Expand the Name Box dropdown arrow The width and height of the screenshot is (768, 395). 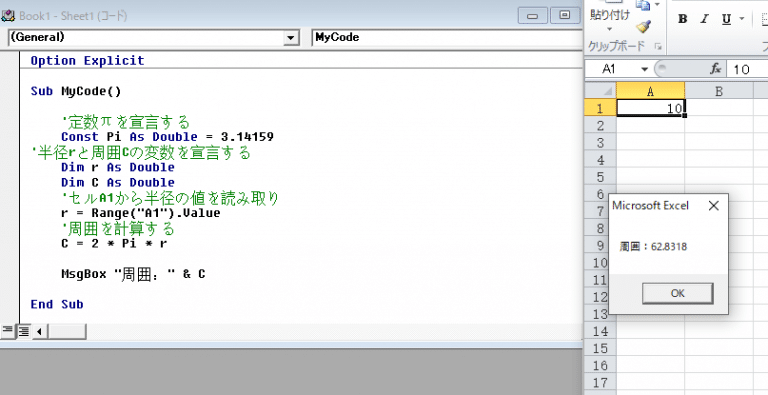click(645, 69)
